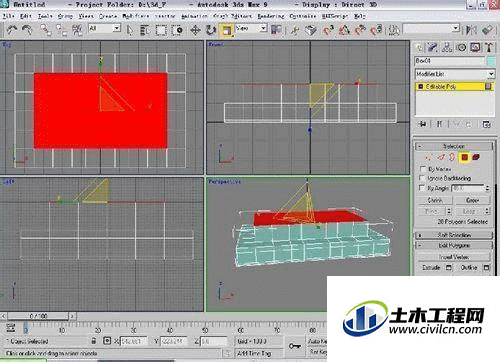Click the Align tool icon
This screenshot has height=362, width=500.
[x=487, y=30]
